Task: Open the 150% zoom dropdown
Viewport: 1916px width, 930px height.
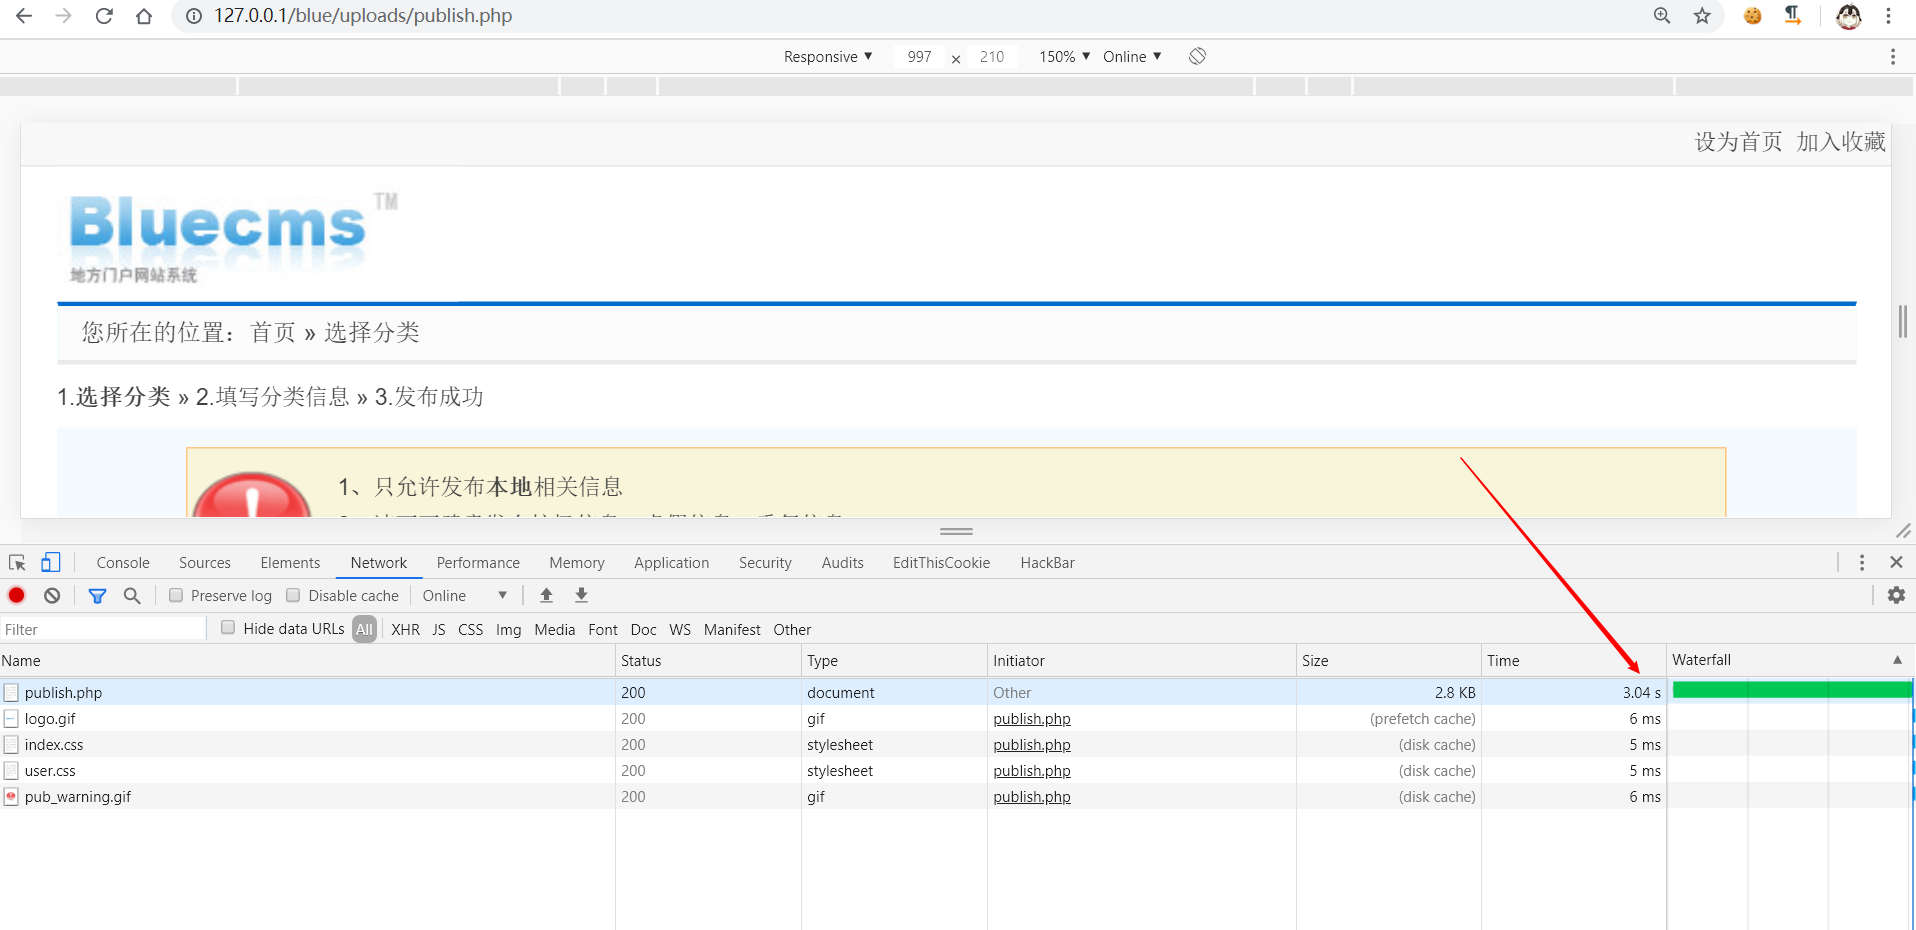Action: point(1064,57)
